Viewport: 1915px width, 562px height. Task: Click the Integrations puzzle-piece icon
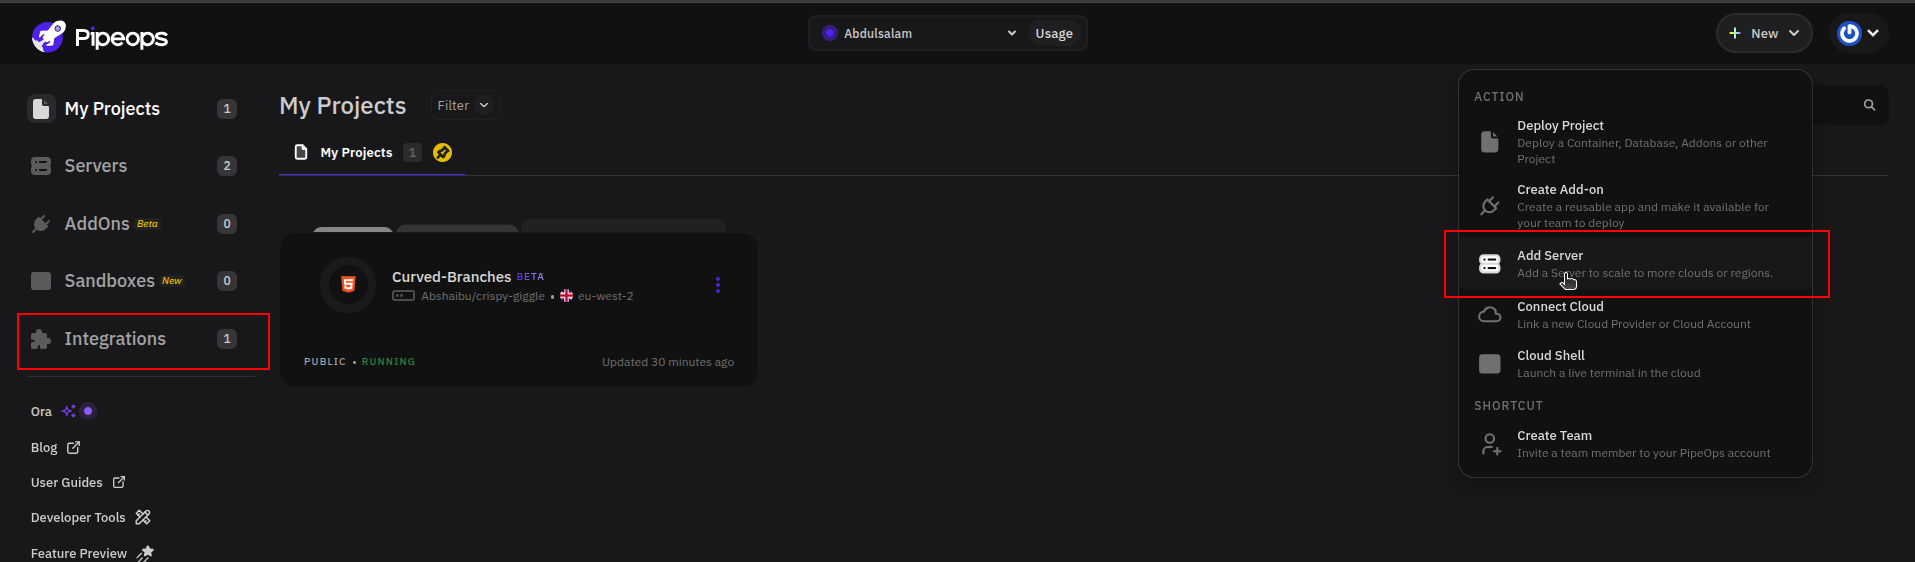point(41,339)
